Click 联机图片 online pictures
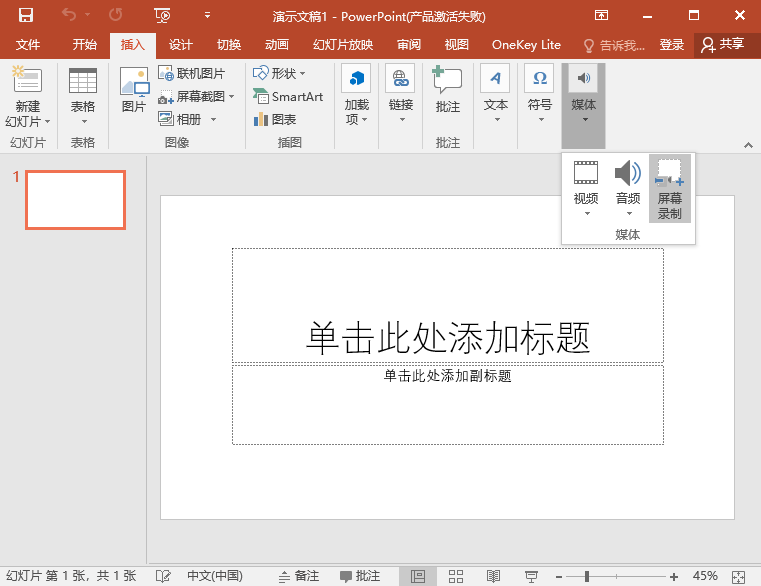Viewport: 761px width, 586px height. (x=191, y=73)
